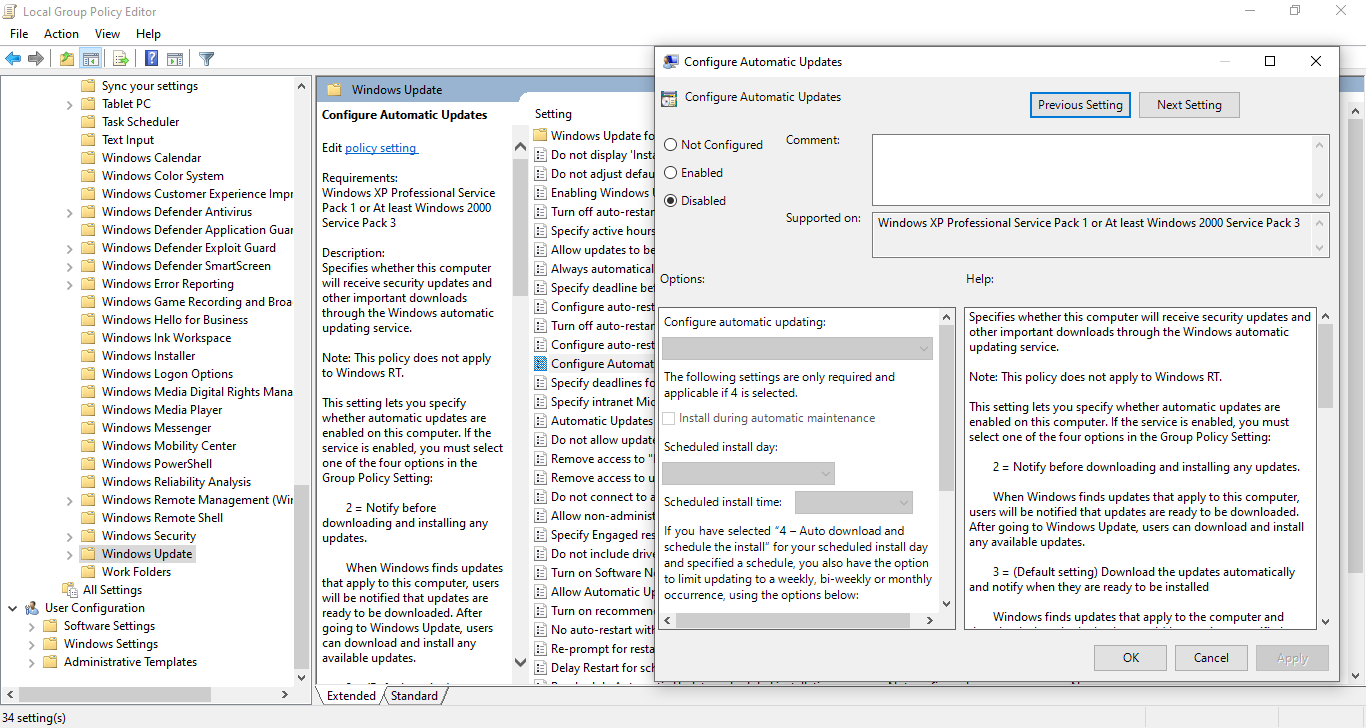
Task: Expand the Tablet PC tree node
Action: [69, 104]
